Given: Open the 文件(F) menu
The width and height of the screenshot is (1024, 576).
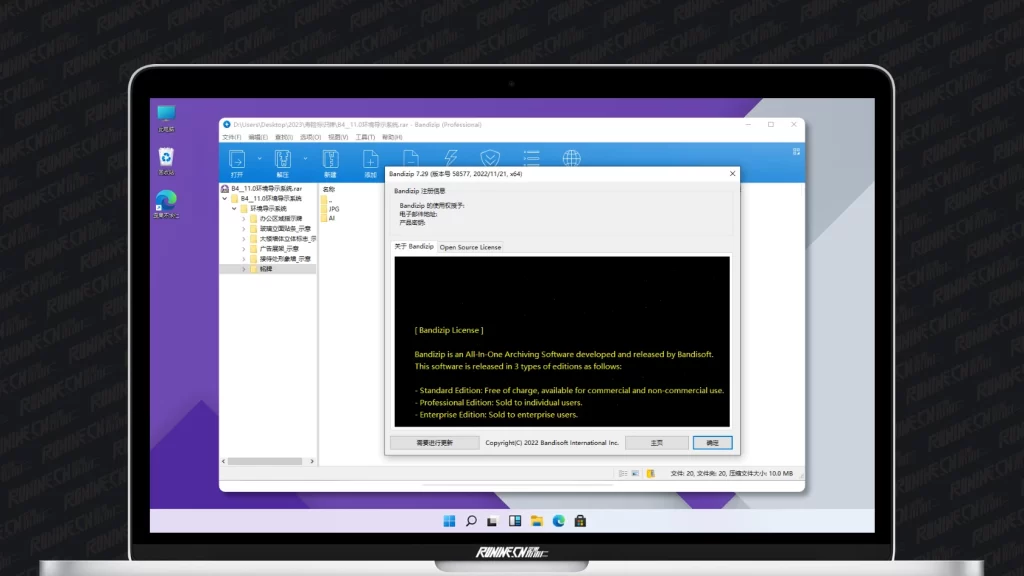Looking at the screenshot, I should coord(232,137).
